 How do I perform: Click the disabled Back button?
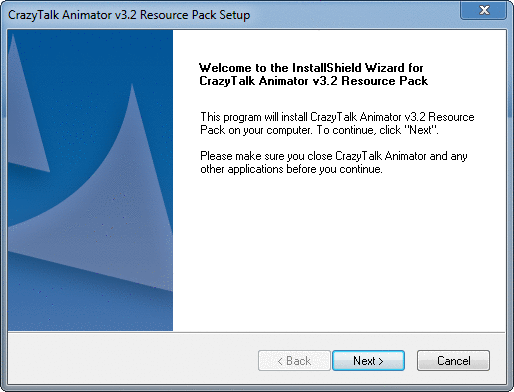click(x=294, y=360)
